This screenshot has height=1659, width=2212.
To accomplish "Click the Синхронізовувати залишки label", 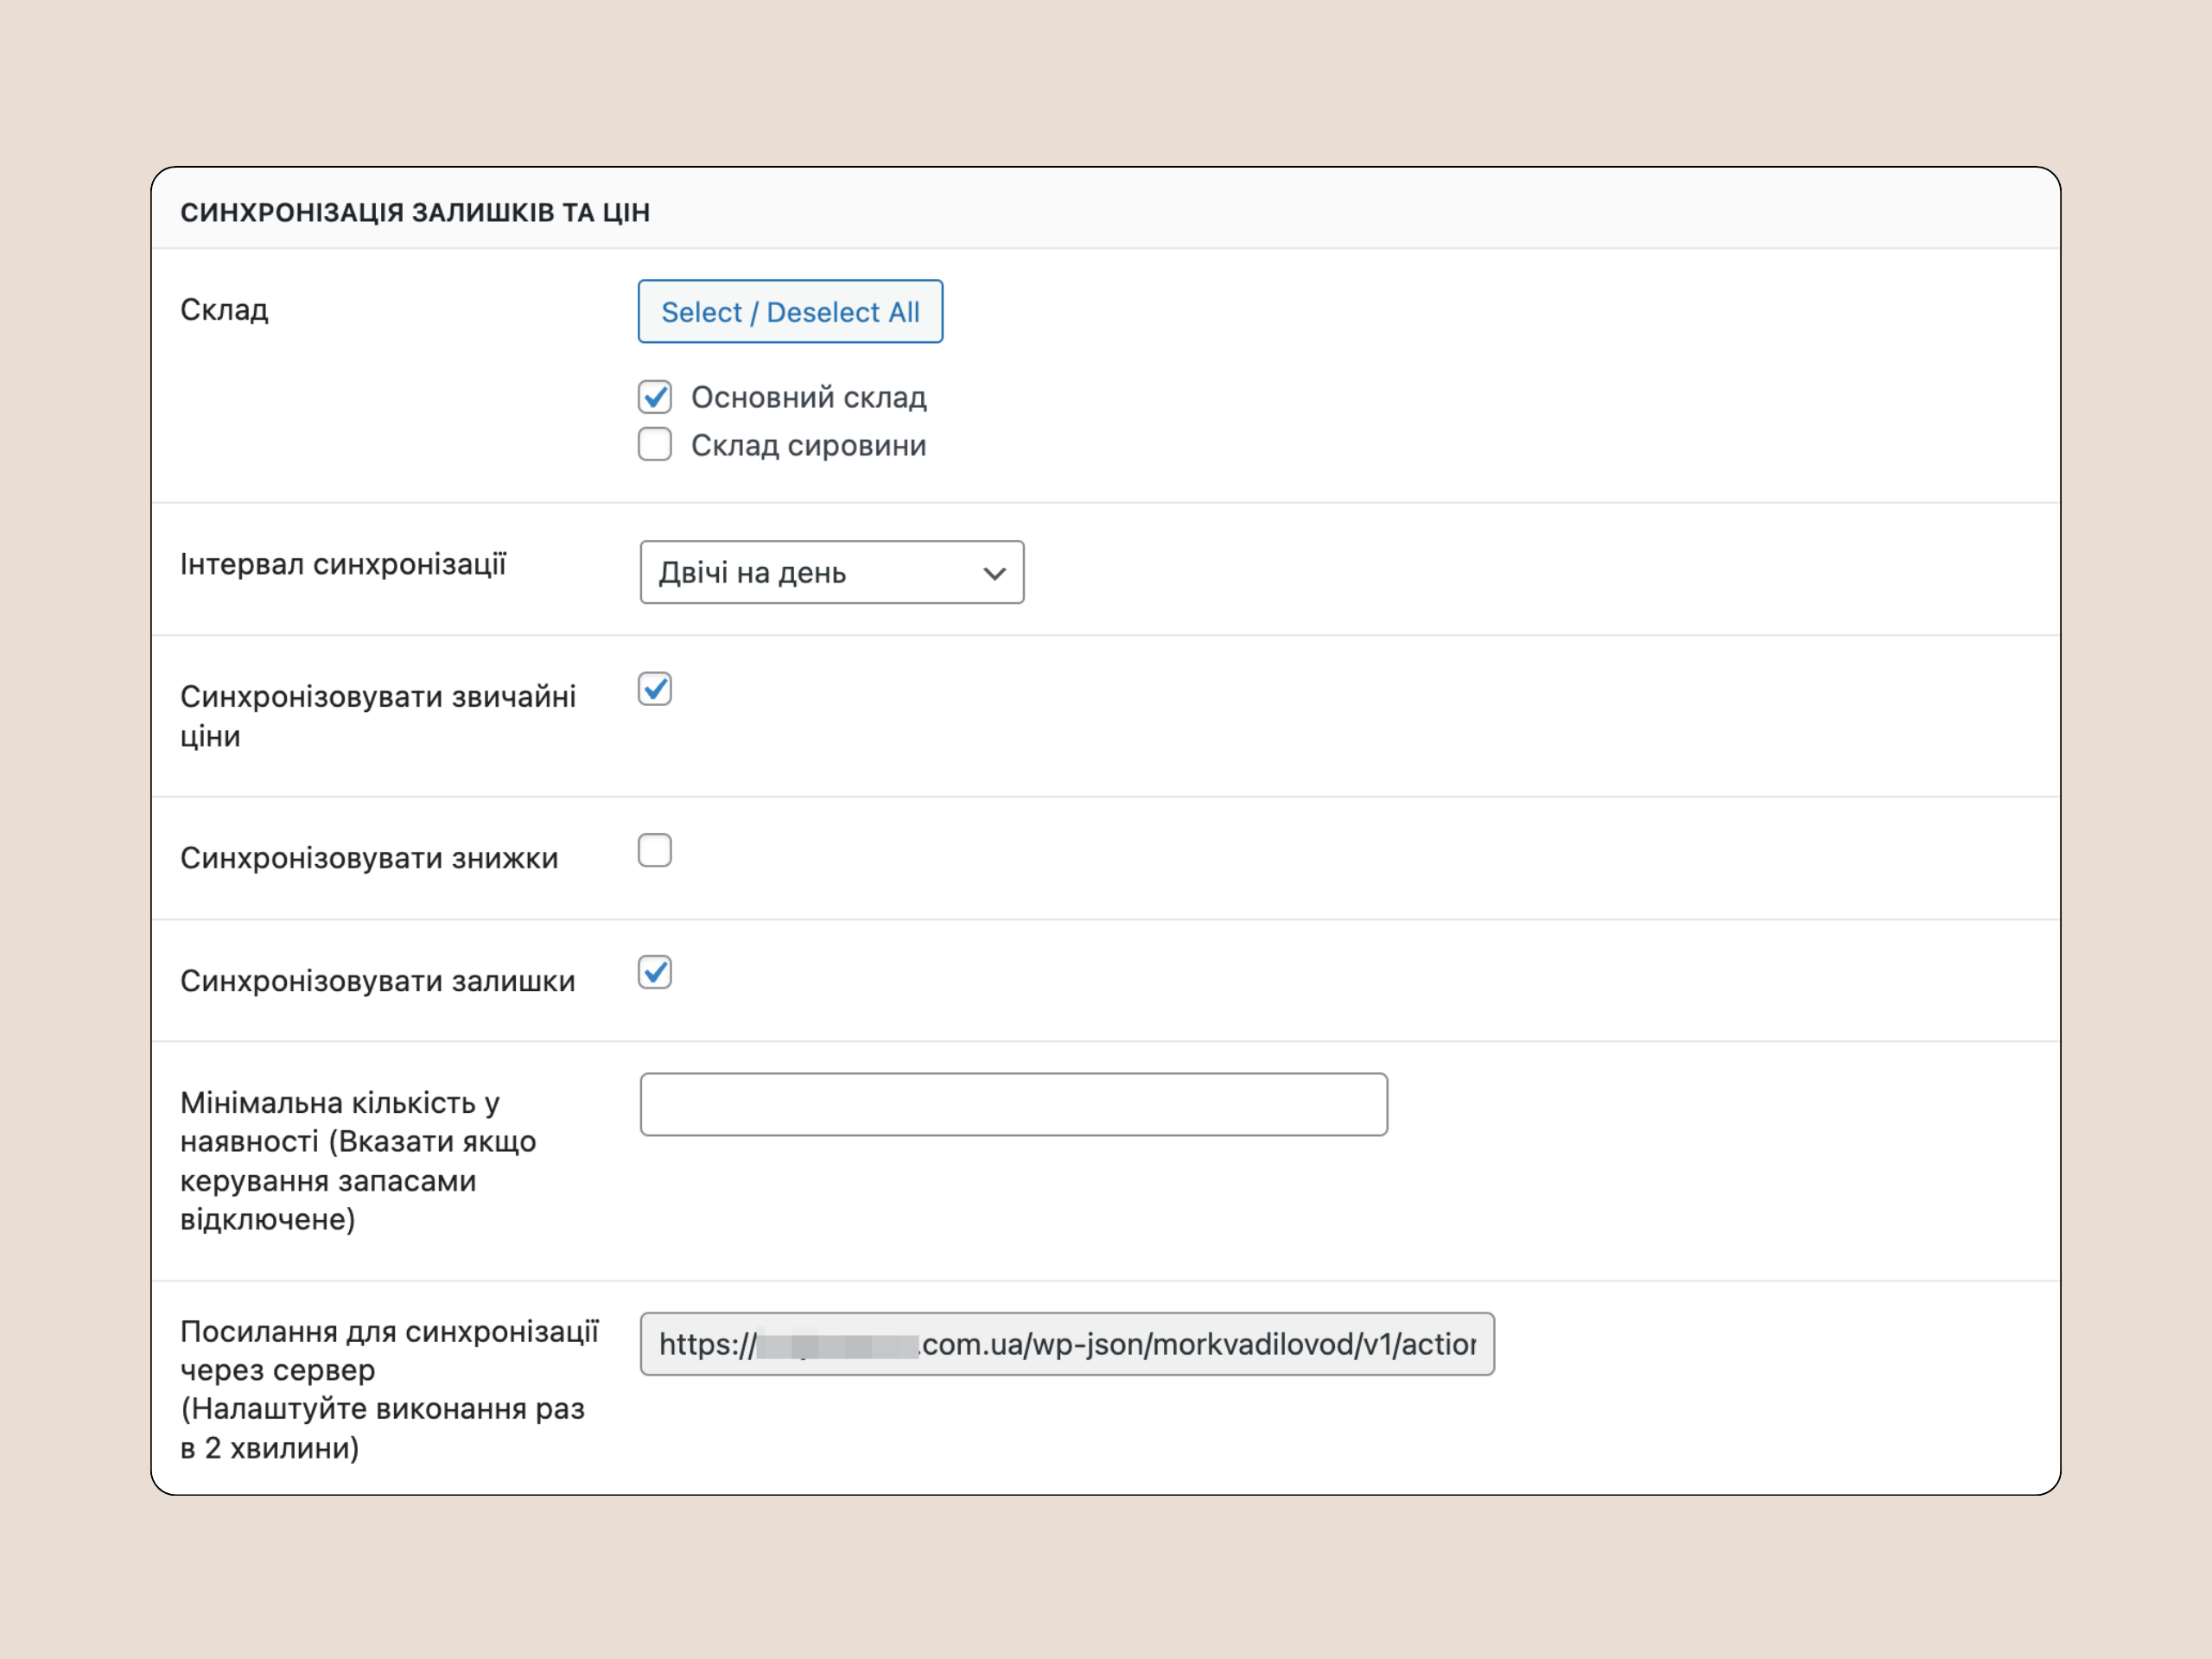I will (377, 981).
